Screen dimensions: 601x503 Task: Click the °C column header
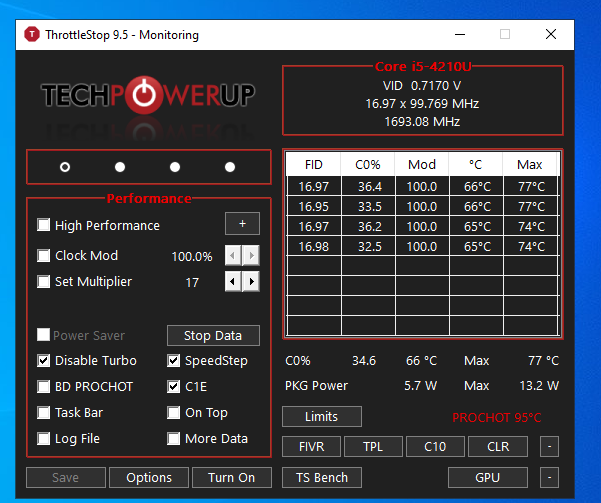coord(476,164)
